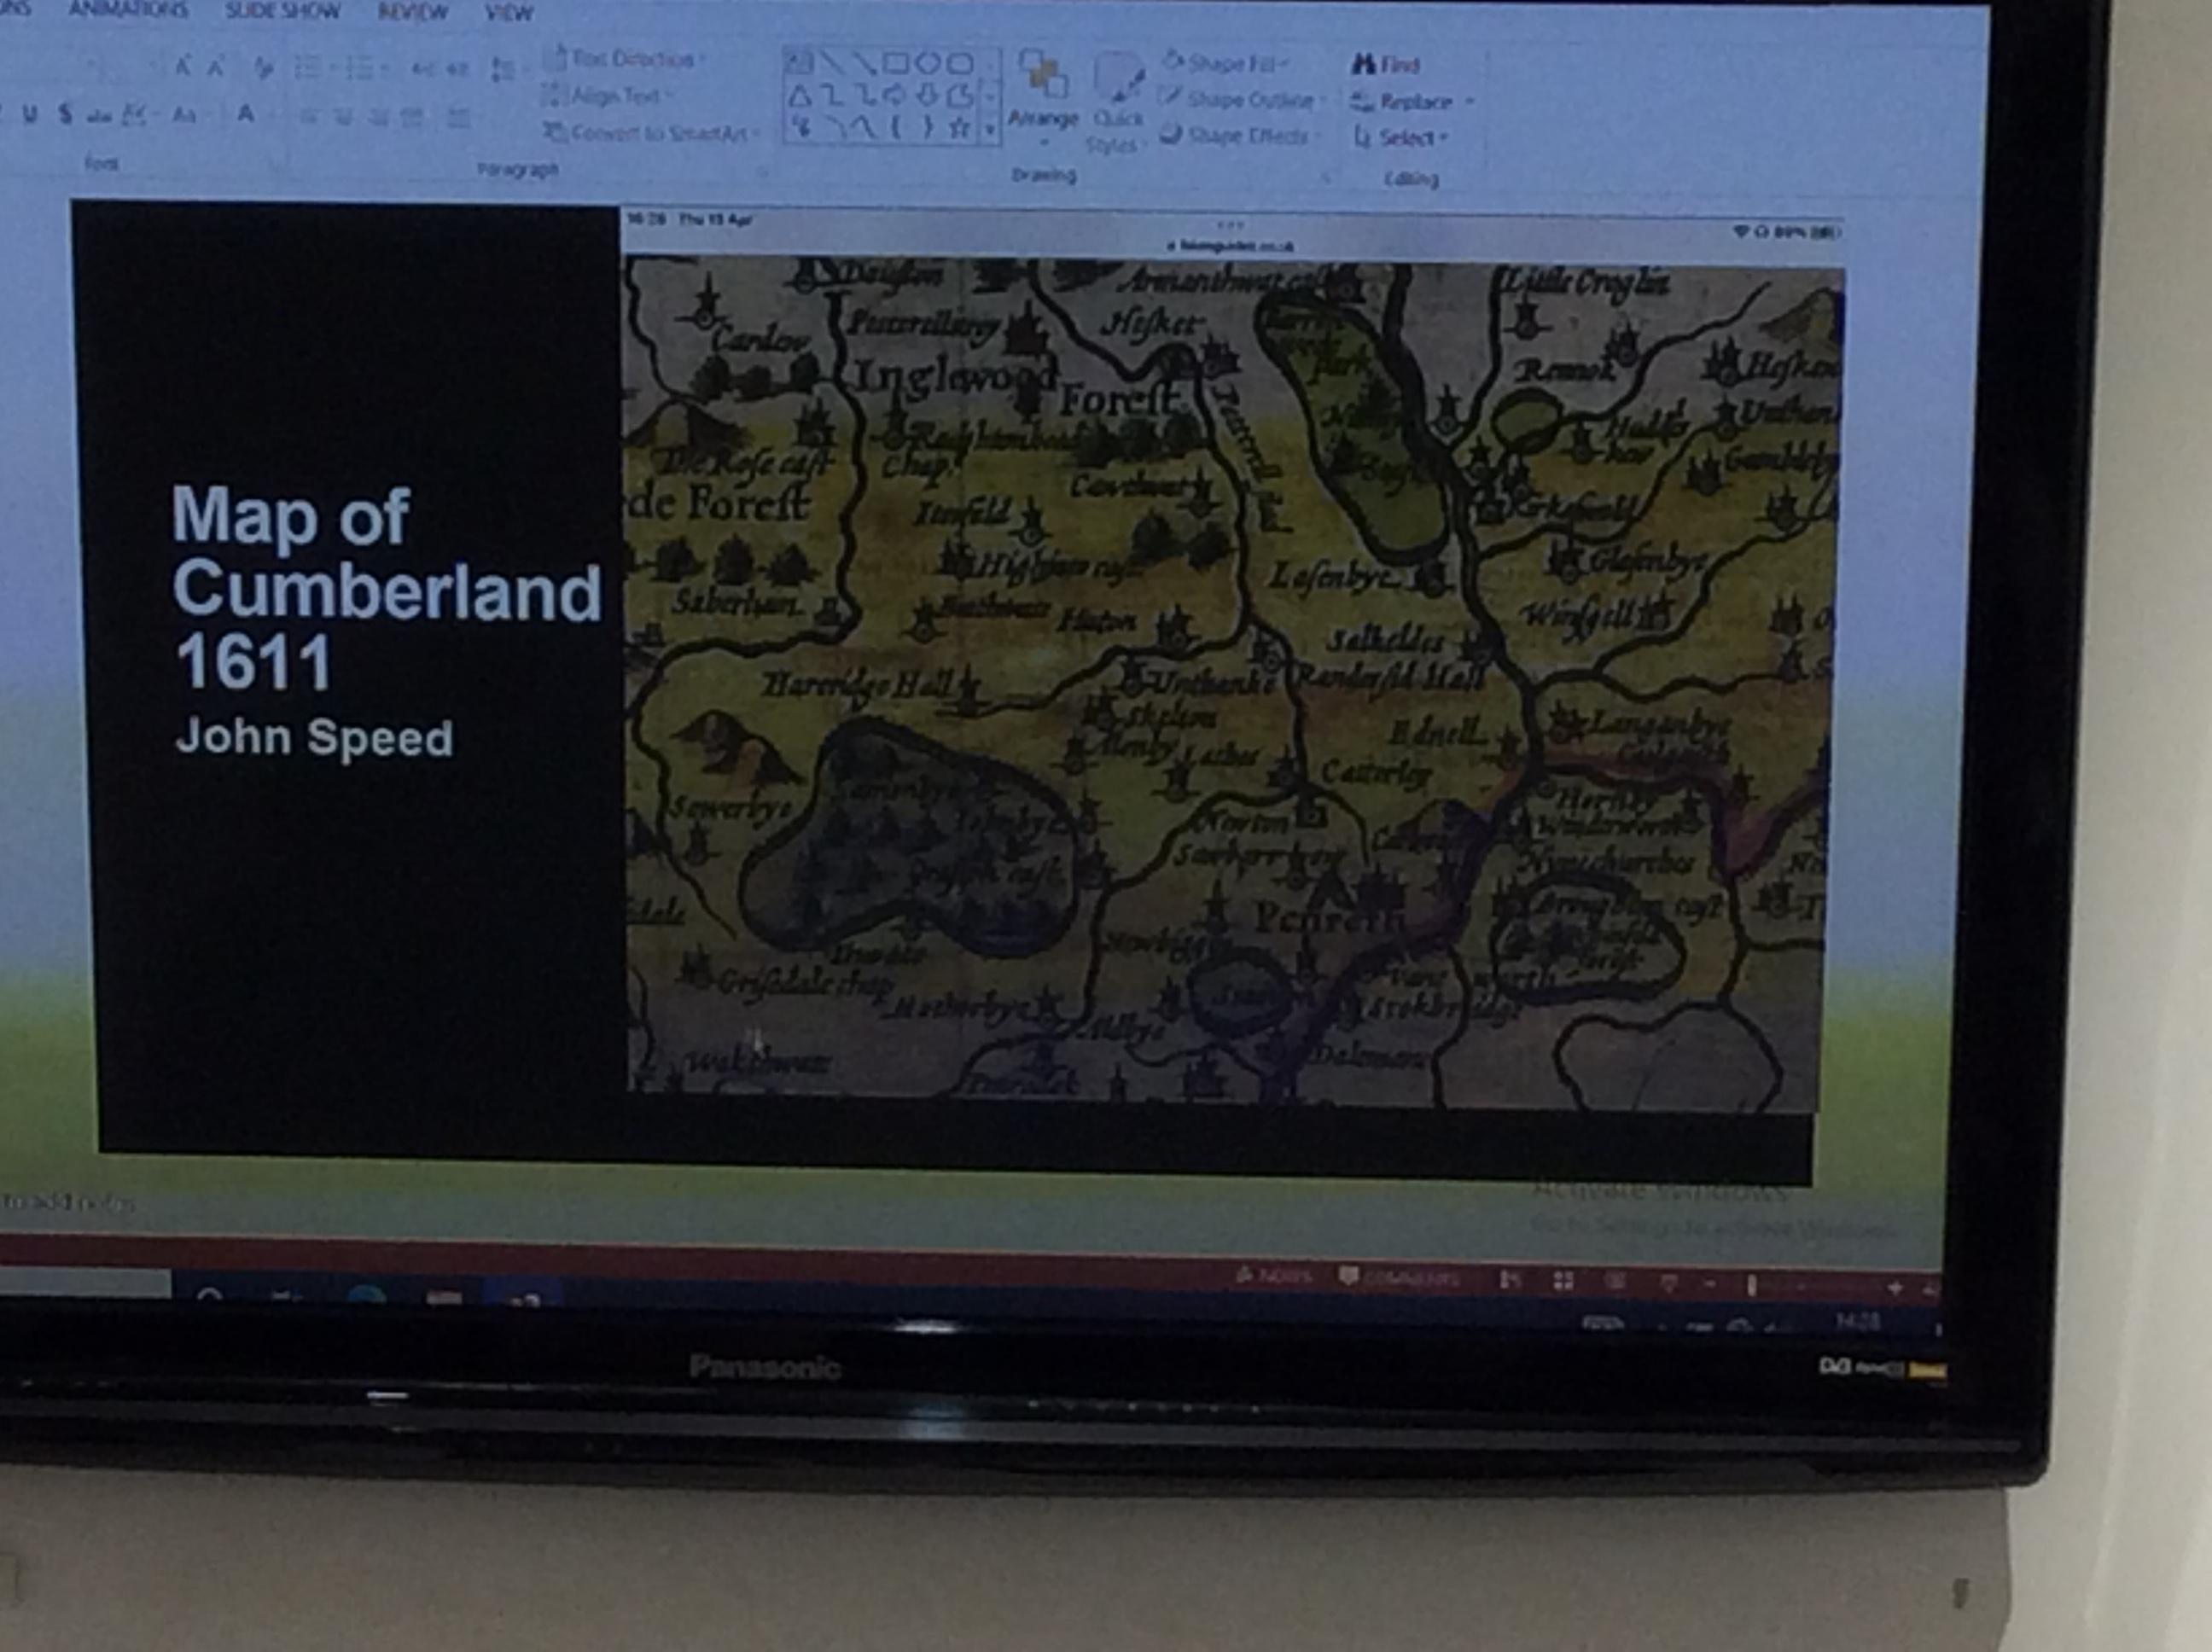Viewport: 2212px width, 1652px height.
Task: Open the SLIDE SHOW ribbon tab
Action: 282,11
